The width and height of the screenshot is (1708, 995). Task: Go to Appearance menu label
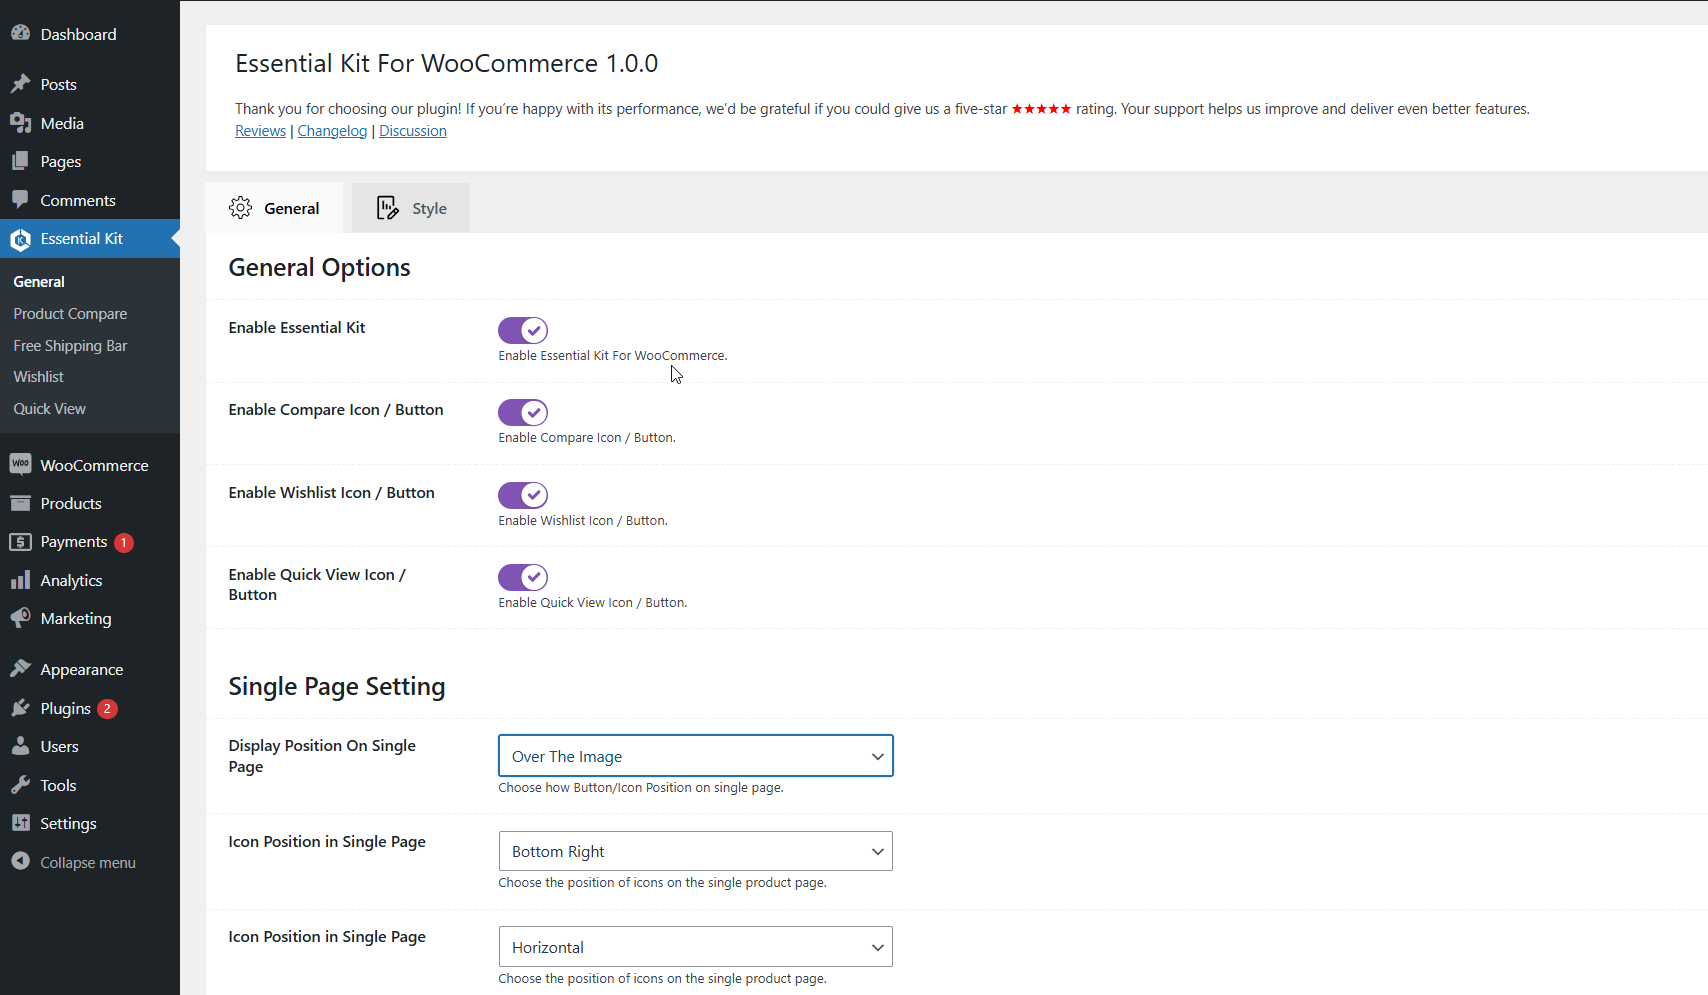(82, 670)
